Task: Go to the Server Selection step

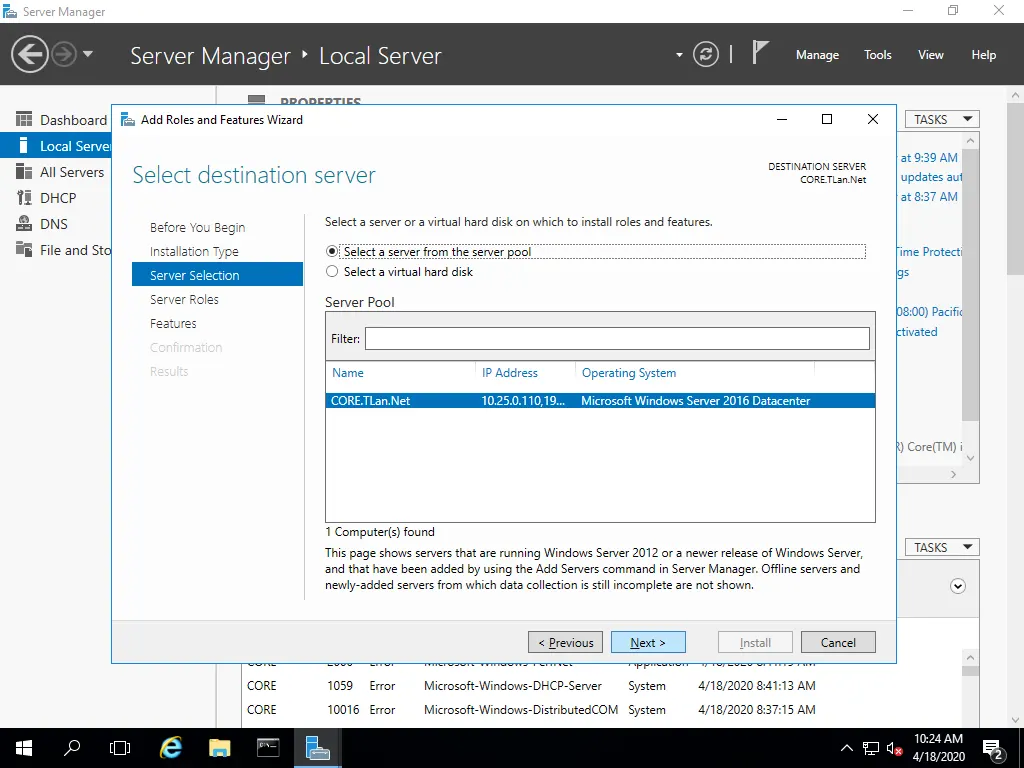Action: pyautogui.click(x=217, y=275)
